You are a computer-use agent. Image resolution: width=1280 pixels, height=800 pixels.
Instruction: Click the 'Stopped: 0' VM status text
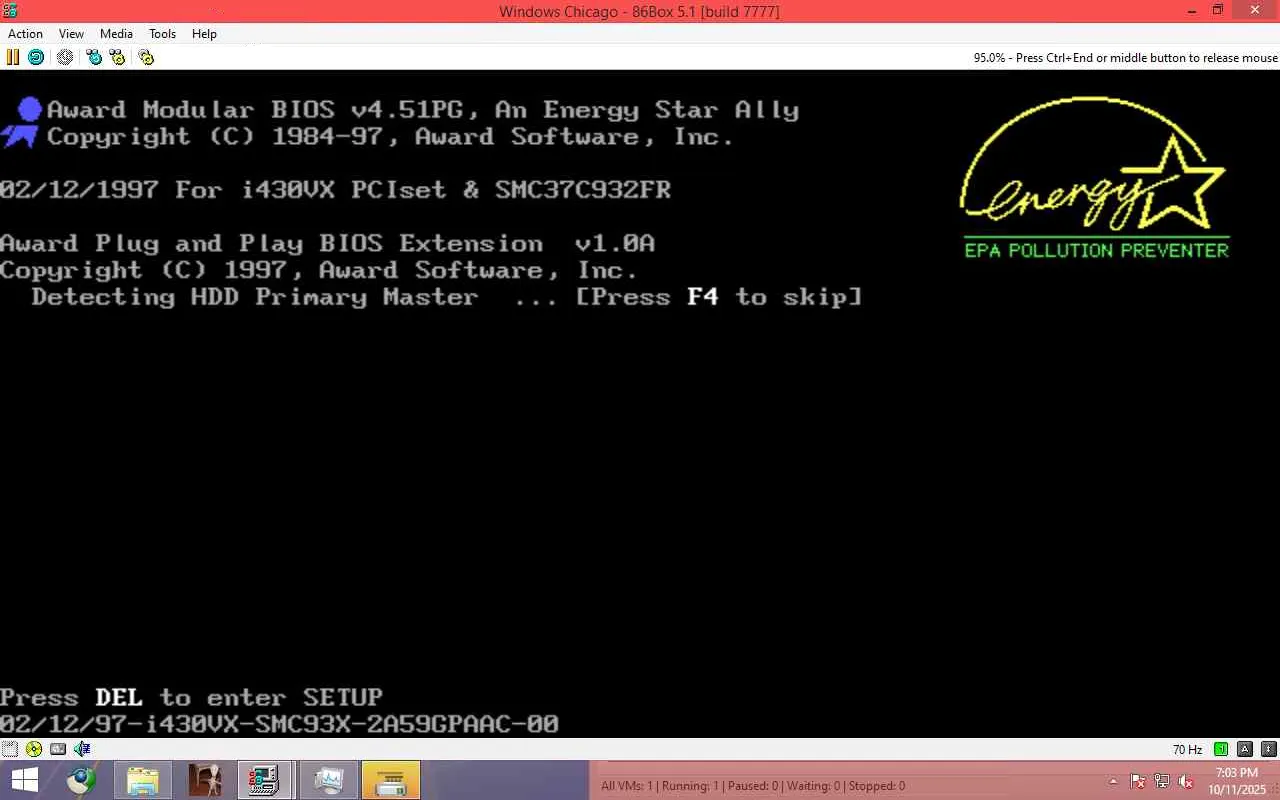tap(877, 786)
